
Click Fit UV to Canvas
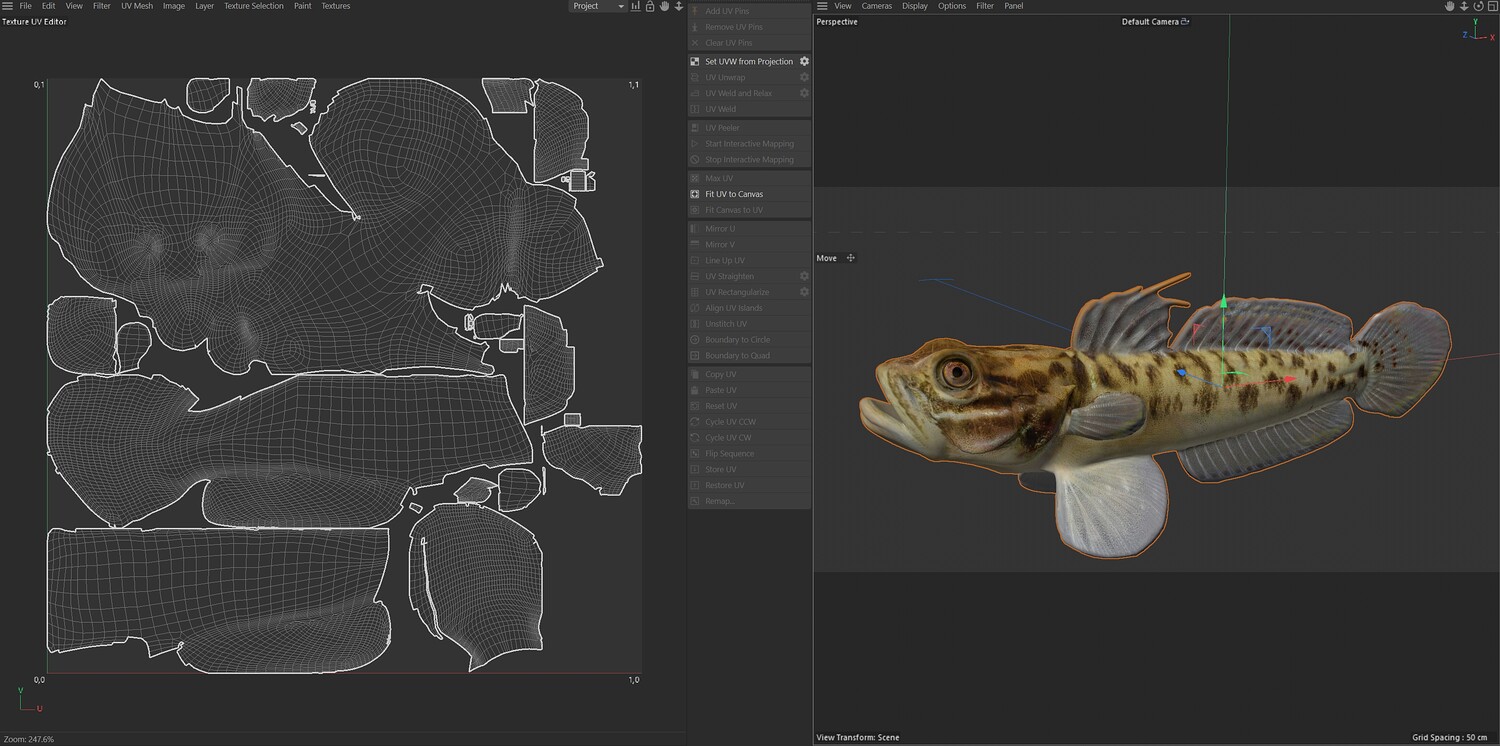coord(734,194)
